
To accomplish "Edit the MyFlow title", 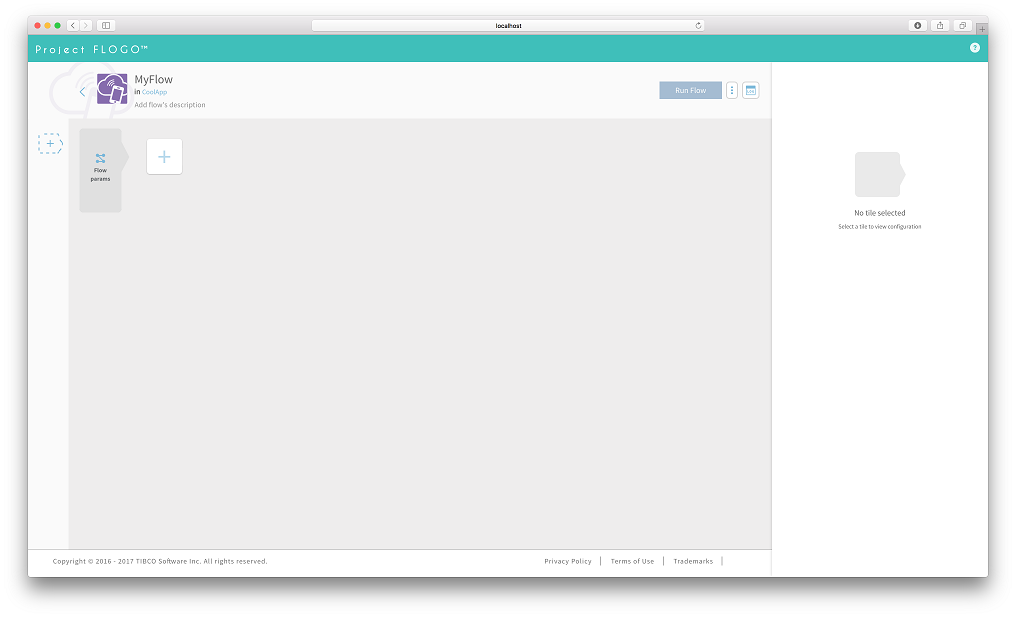I will 154,79.
